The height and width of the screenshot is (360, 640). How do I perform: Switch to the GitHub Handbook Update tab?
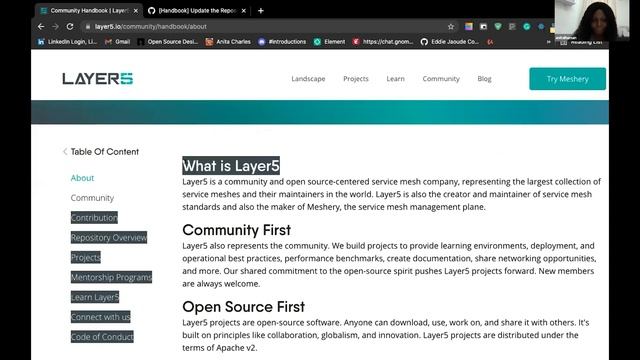pos(197,11)
